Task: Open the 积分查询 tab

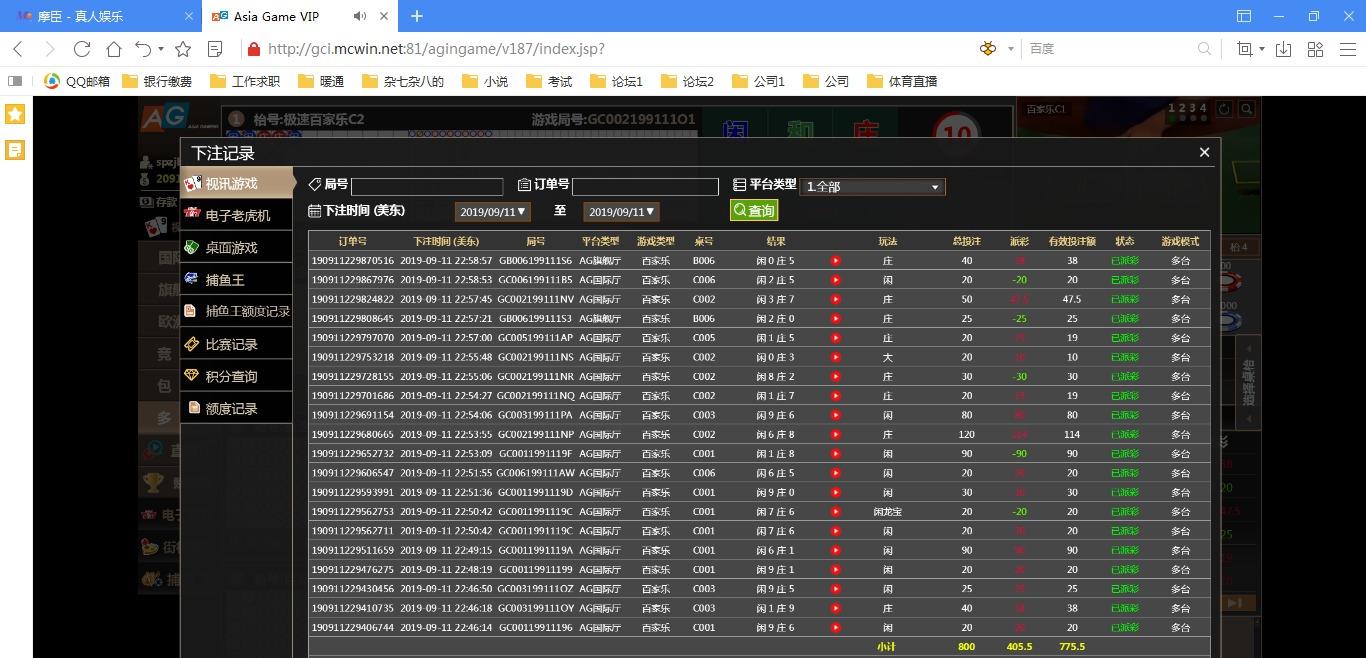Action: pyautogui.click(x=231, y=376)
